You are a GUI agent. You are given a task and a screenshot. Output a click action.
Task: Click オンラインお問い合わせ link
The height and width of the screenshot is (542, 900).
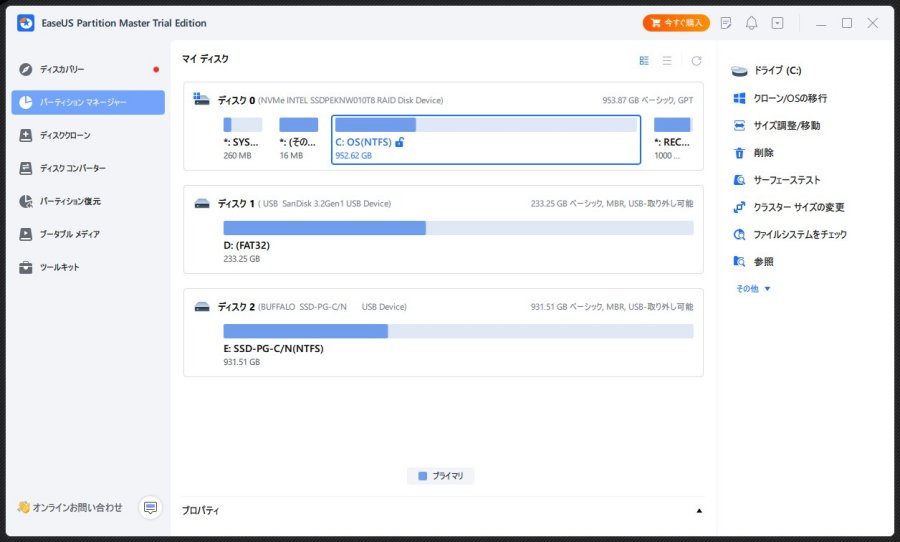click(71, 508)
